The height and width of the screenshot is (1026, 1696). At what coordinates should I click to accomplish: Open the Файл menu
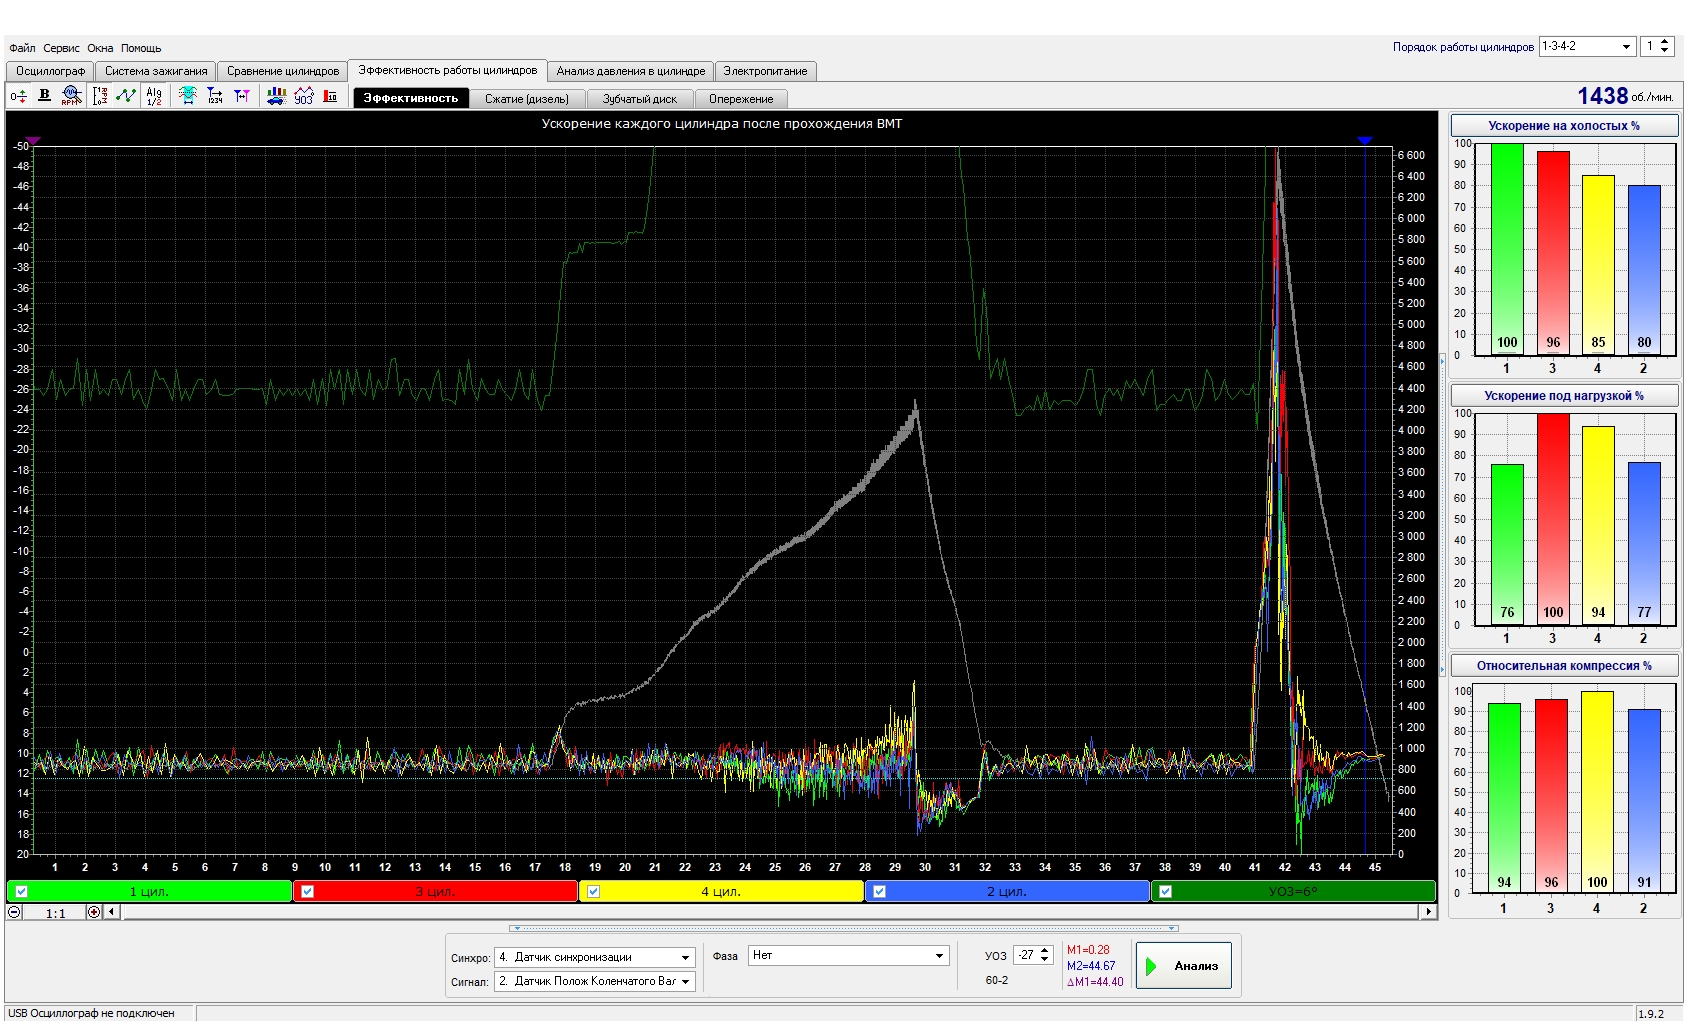(x=22, y=48)
